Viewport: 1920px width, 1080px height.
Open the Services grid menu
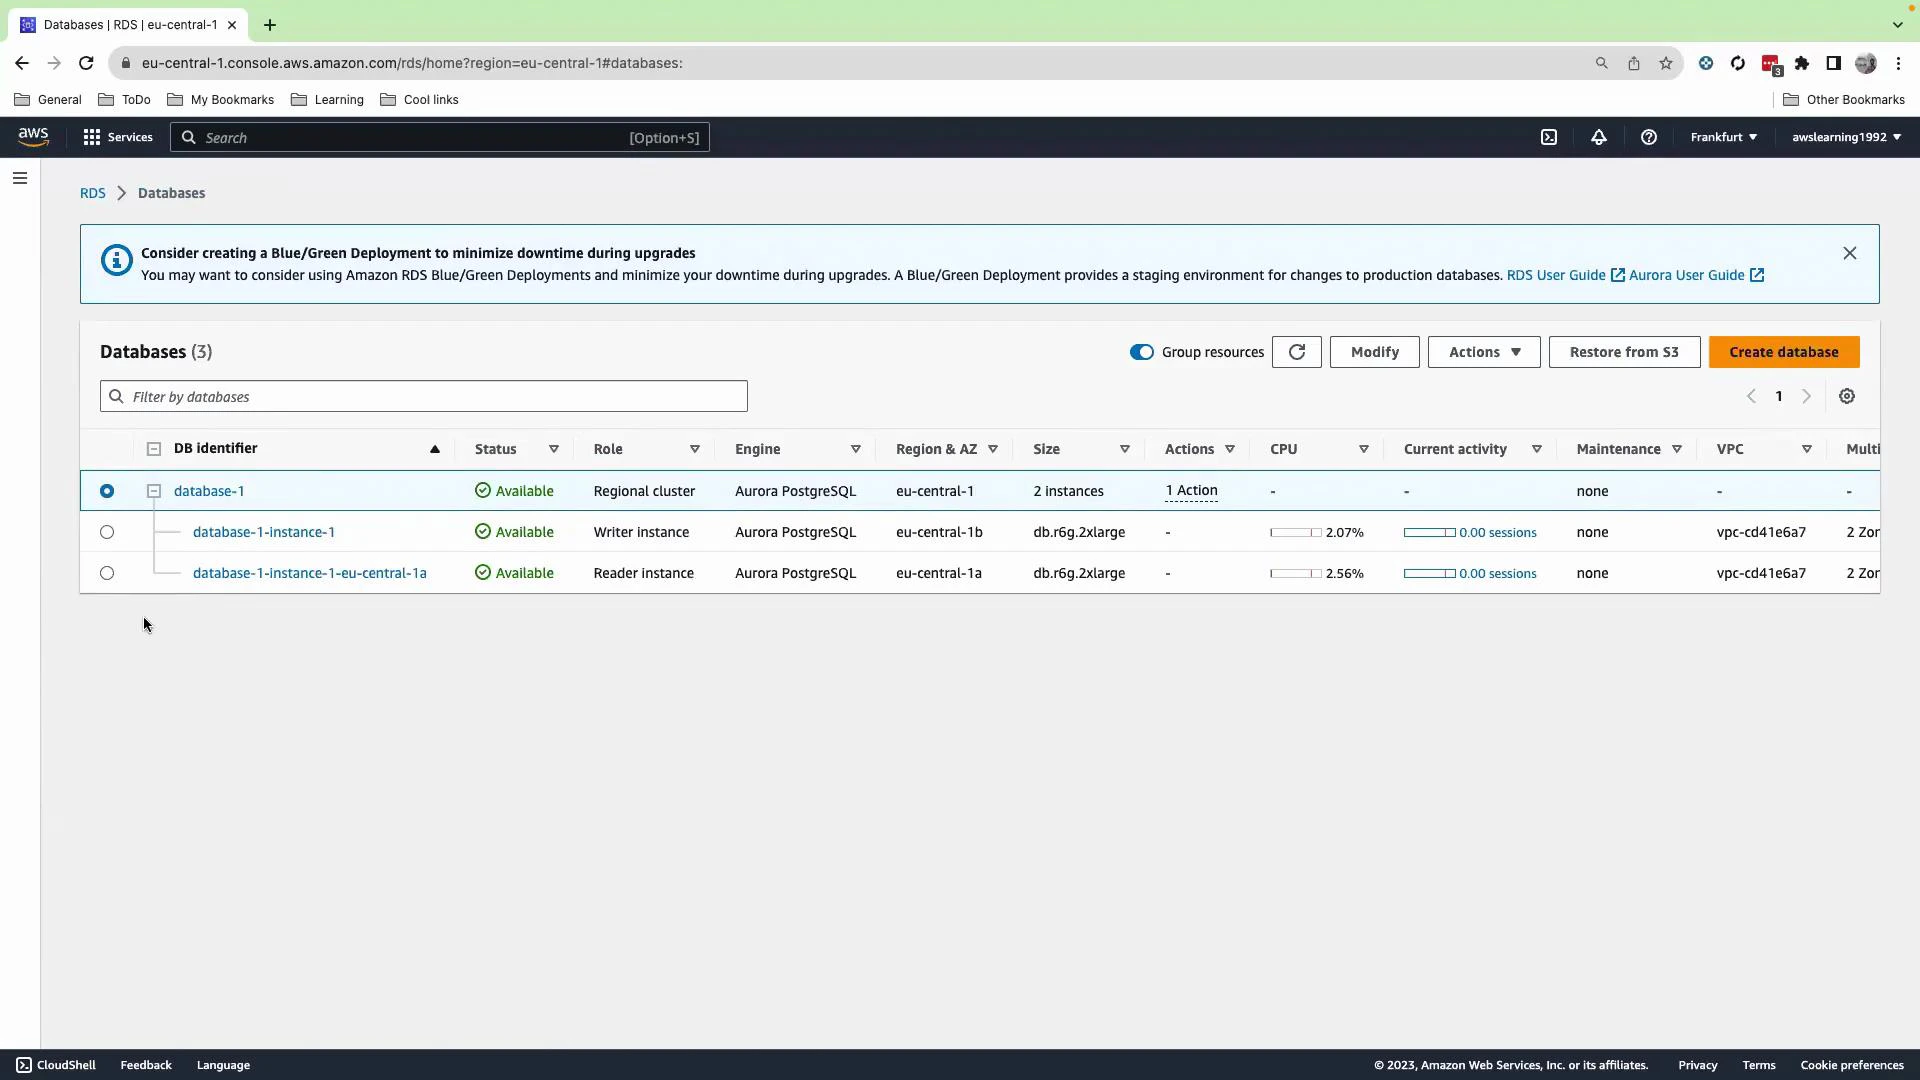coord(91,137)
